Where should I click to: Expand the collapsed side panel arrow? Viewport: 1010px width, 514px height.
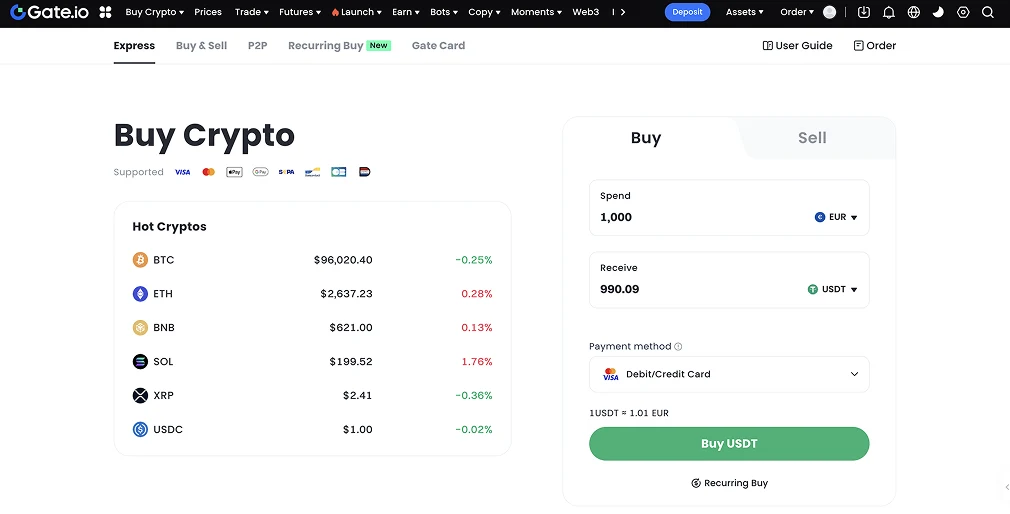1006,488
